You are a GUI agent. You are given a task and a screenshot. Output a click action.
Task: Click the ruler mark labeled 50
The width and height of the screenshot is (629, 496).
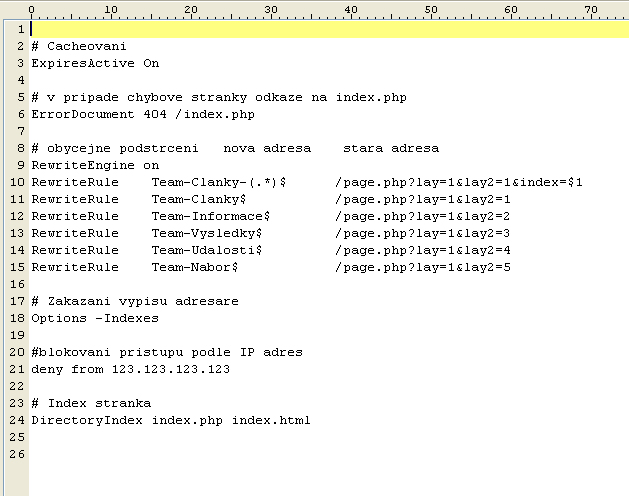[431, 10]
